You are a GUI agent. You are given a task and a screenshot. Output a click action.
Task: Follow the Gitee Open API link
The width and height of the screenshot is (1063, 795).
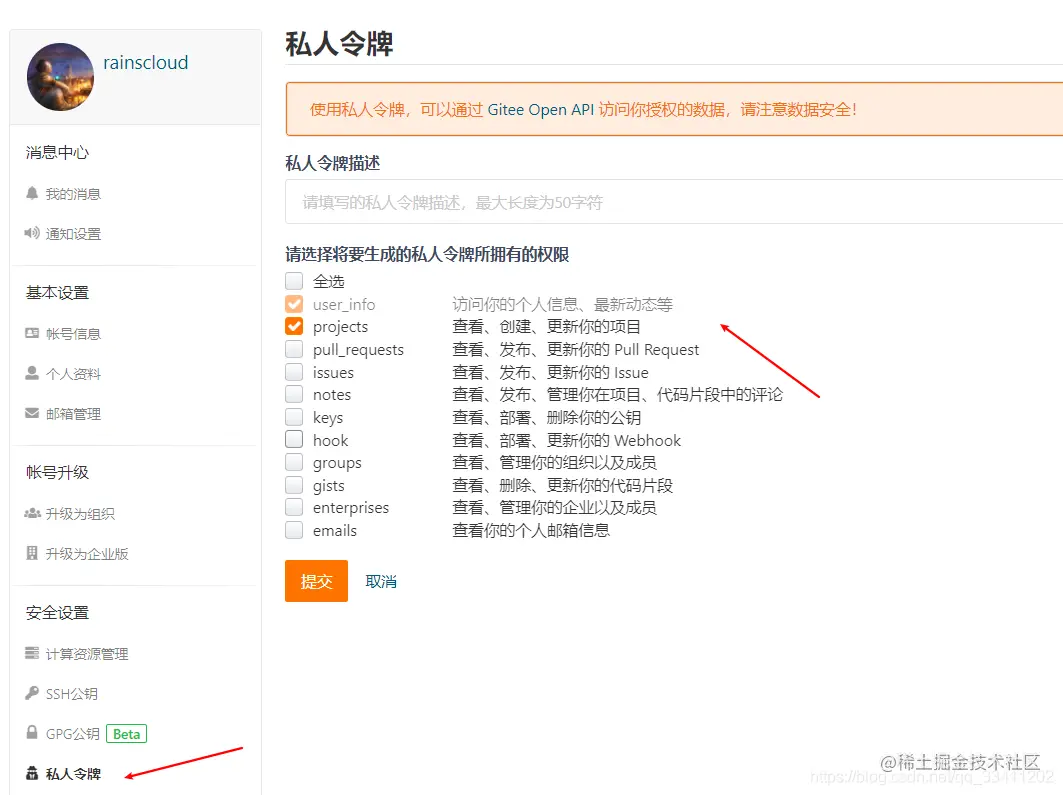click(x=540, y=110)
